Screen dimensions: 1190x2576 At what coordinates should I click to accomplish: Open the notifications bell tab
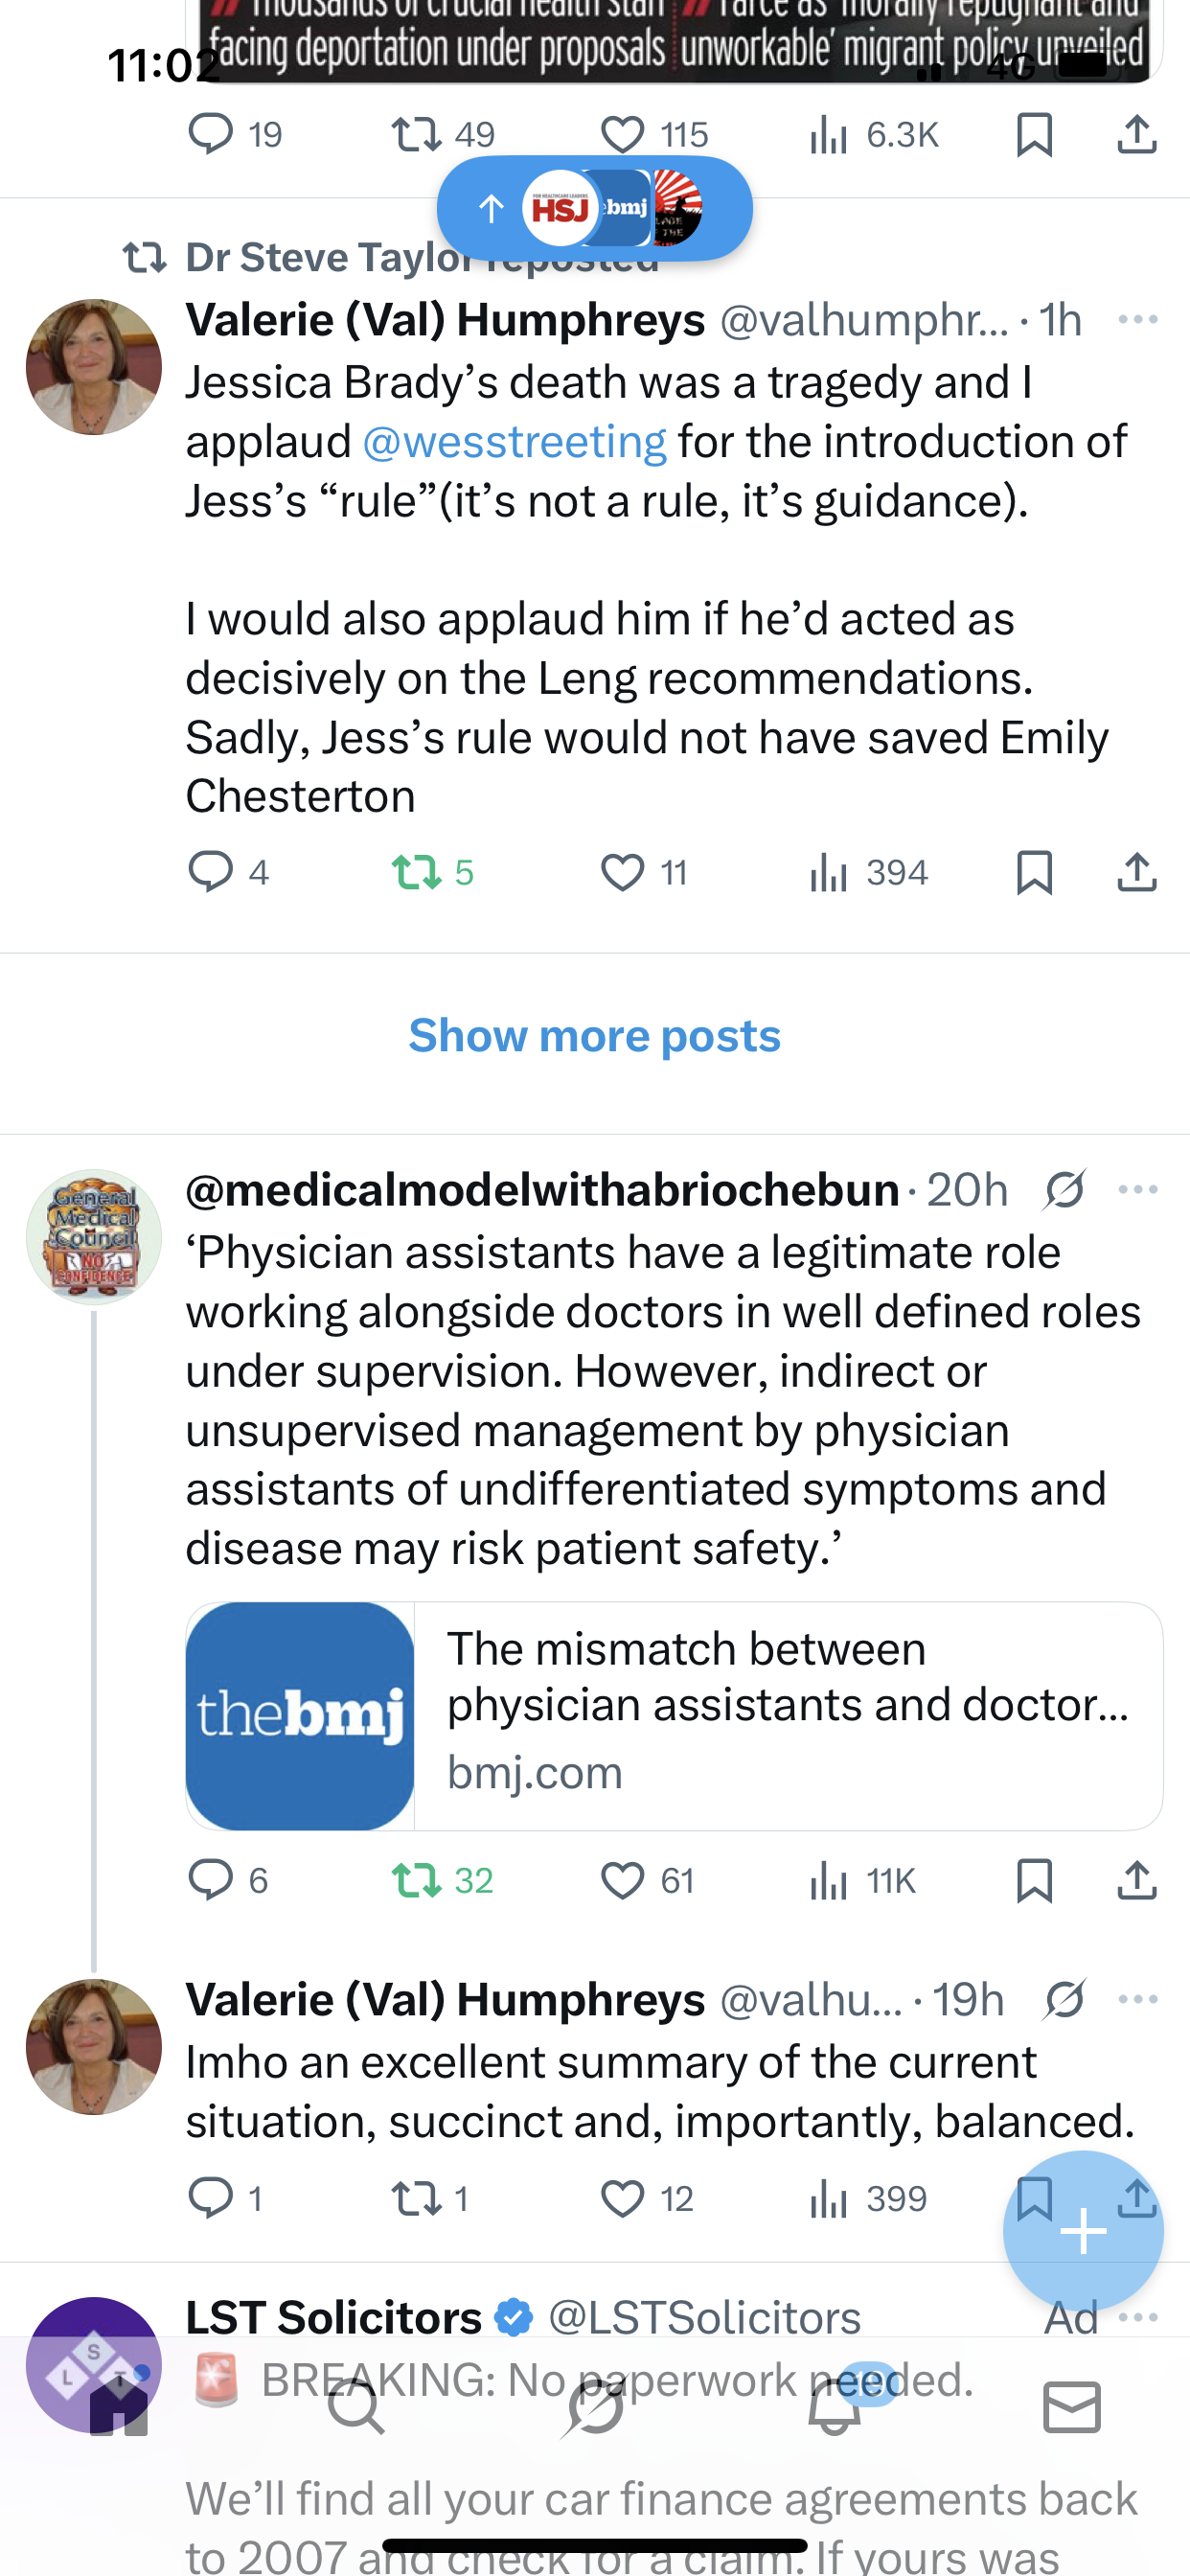pyautogui.click(x=834, y=2407)
